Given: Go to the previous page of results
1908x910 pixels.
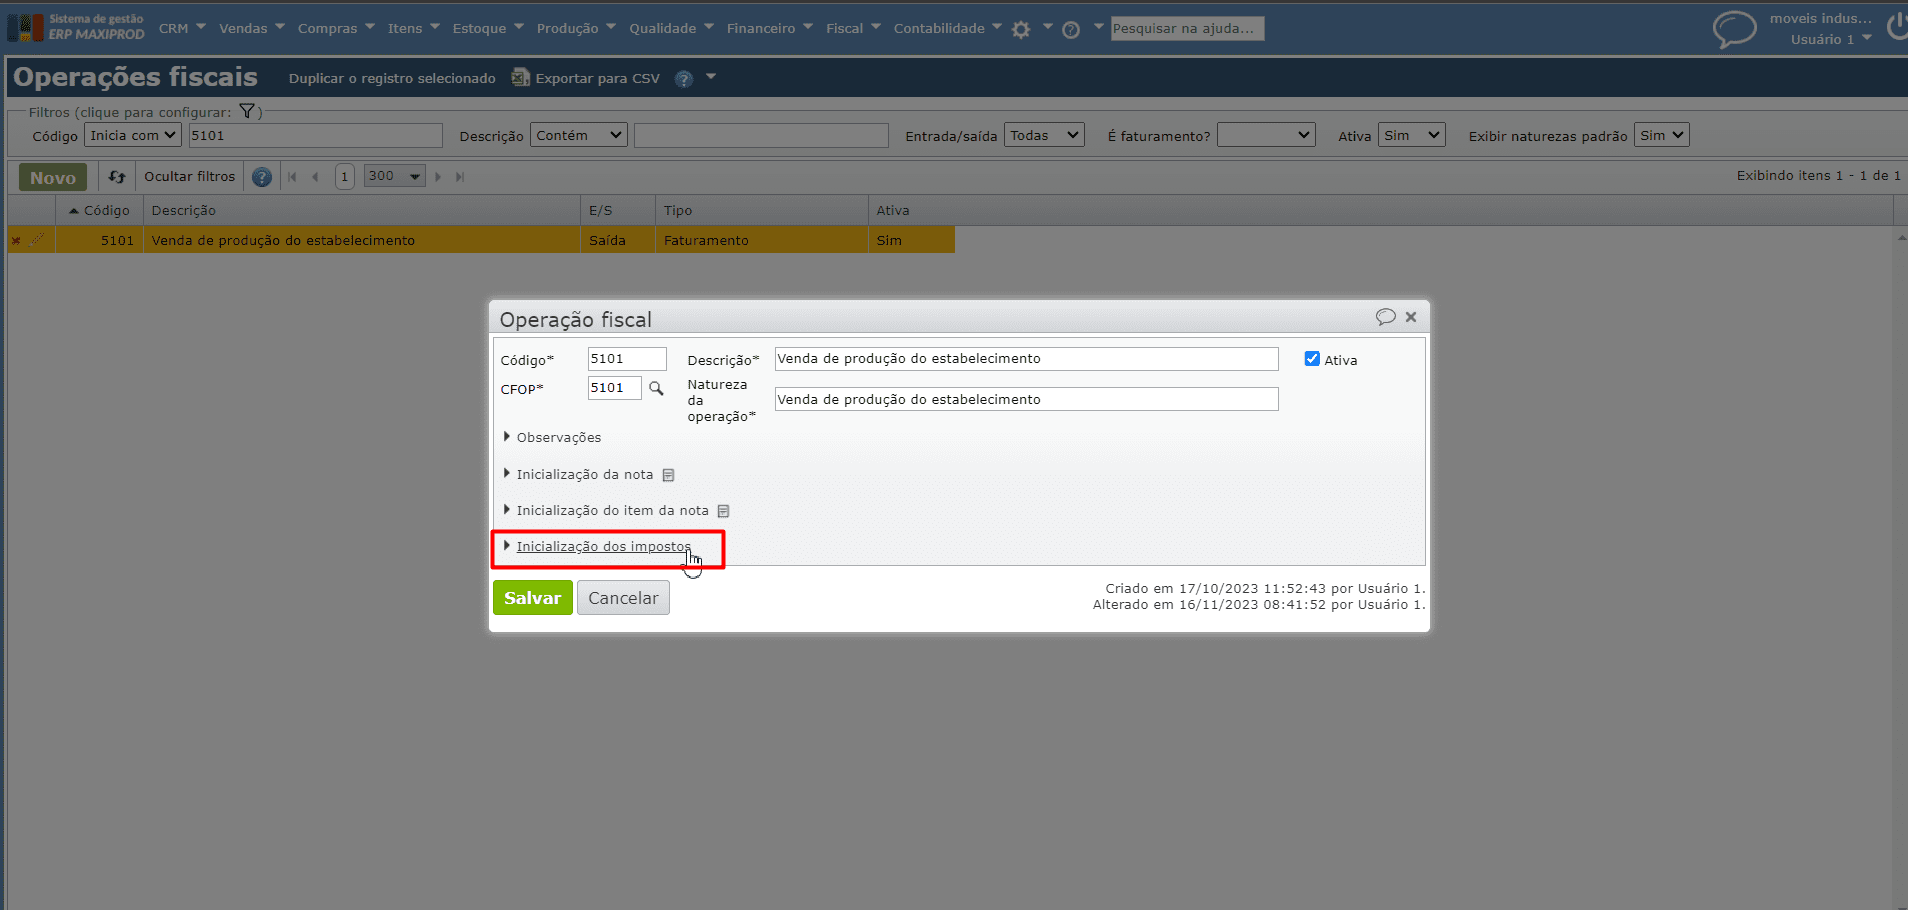Looking at the screenshot, I should pyautogui.click(x=315, y=177).
